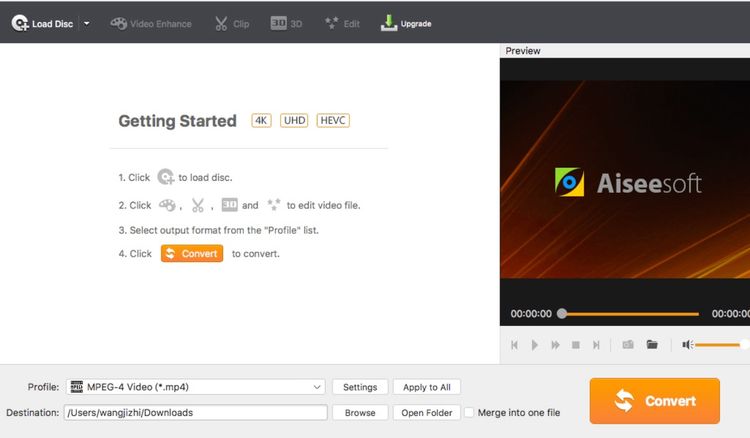The width and height of the screenshot is (750, 438).
Task: Click the fast forward button
Action: tap(555, 345)
